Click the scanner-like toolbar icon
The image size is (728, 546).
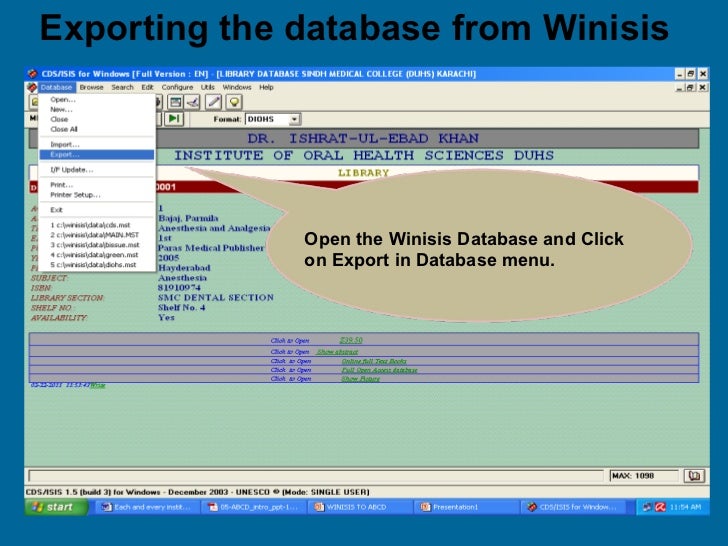193,102
